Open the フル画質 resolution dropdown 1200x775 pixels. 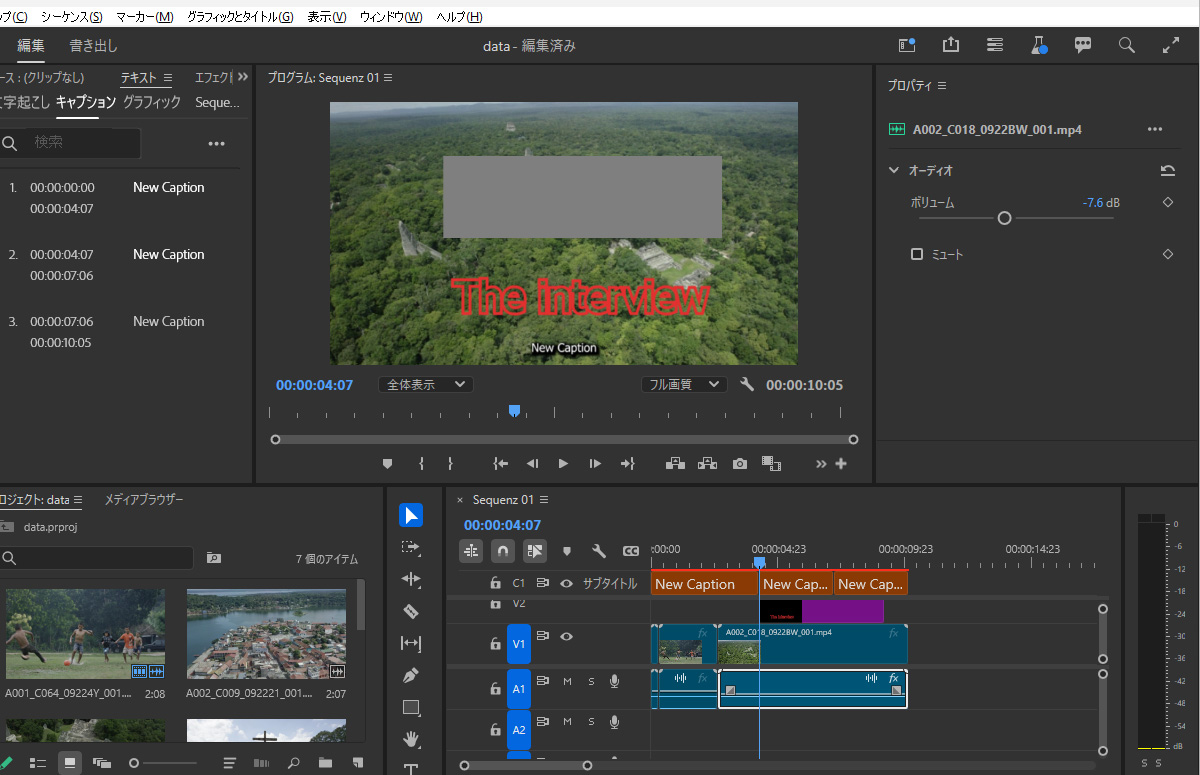click(x=684, y=384)
